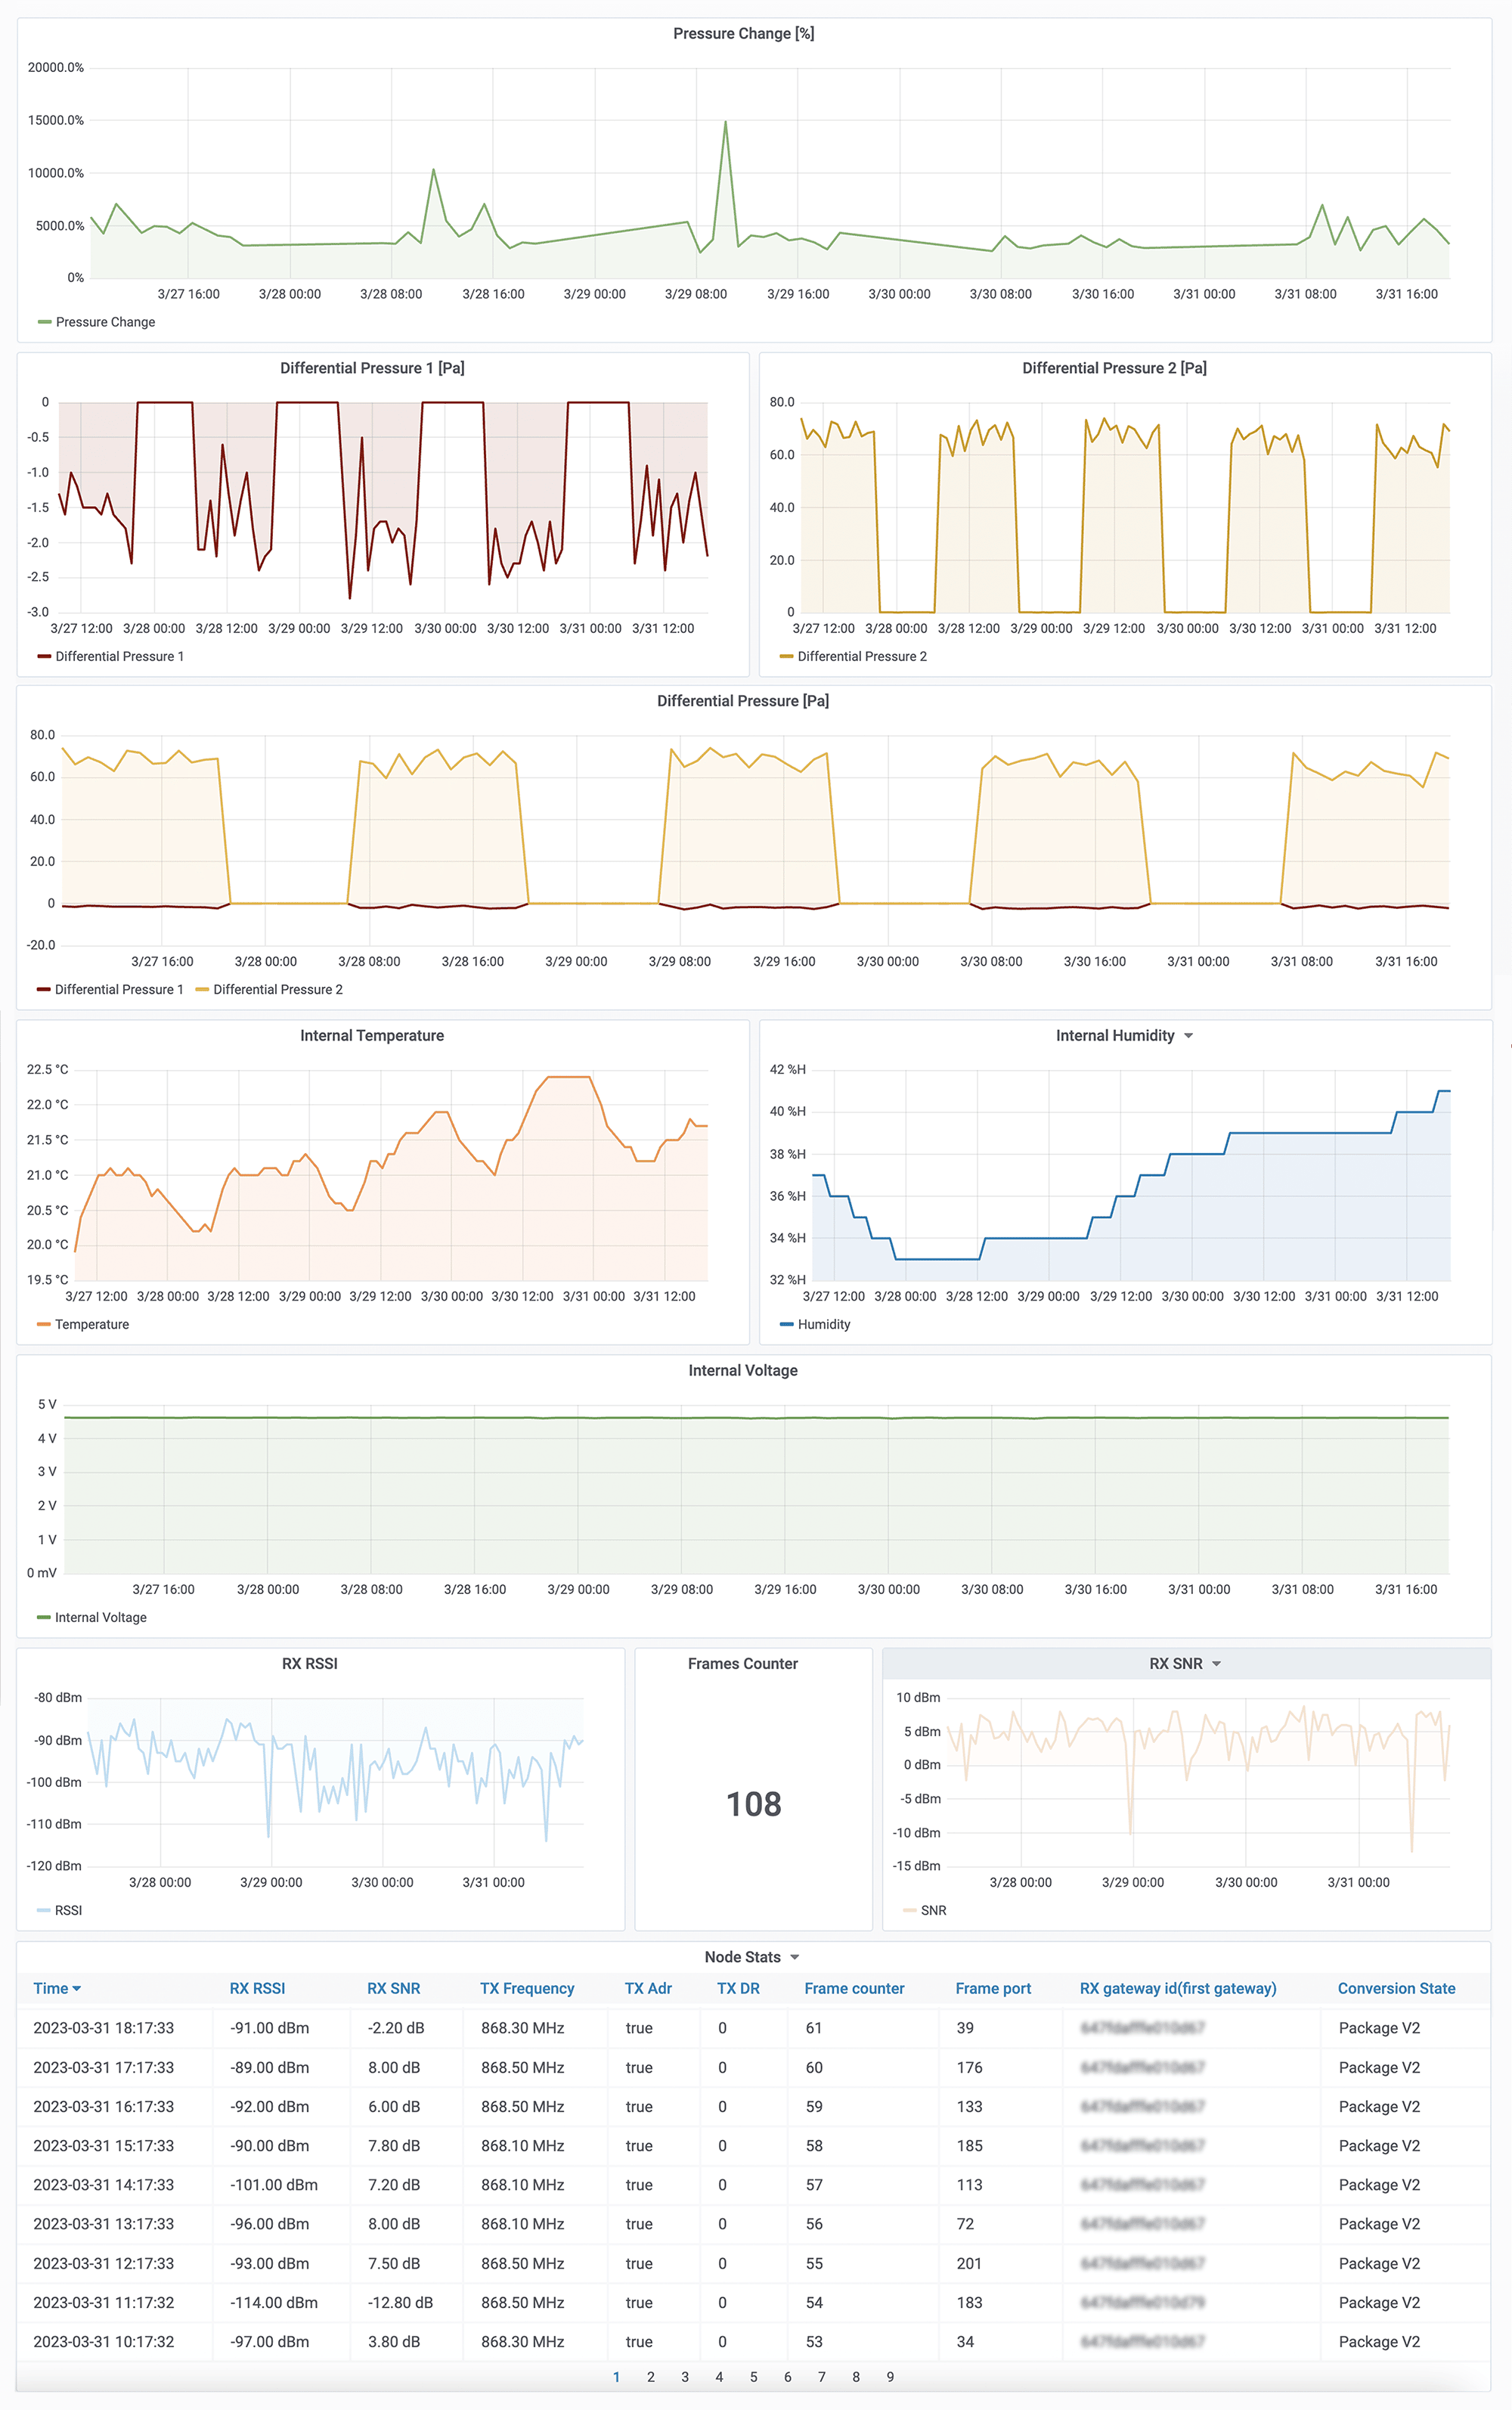Jump to page 9 of Node Stats
1512x2410 pixels.
(x=889, y=2377)
